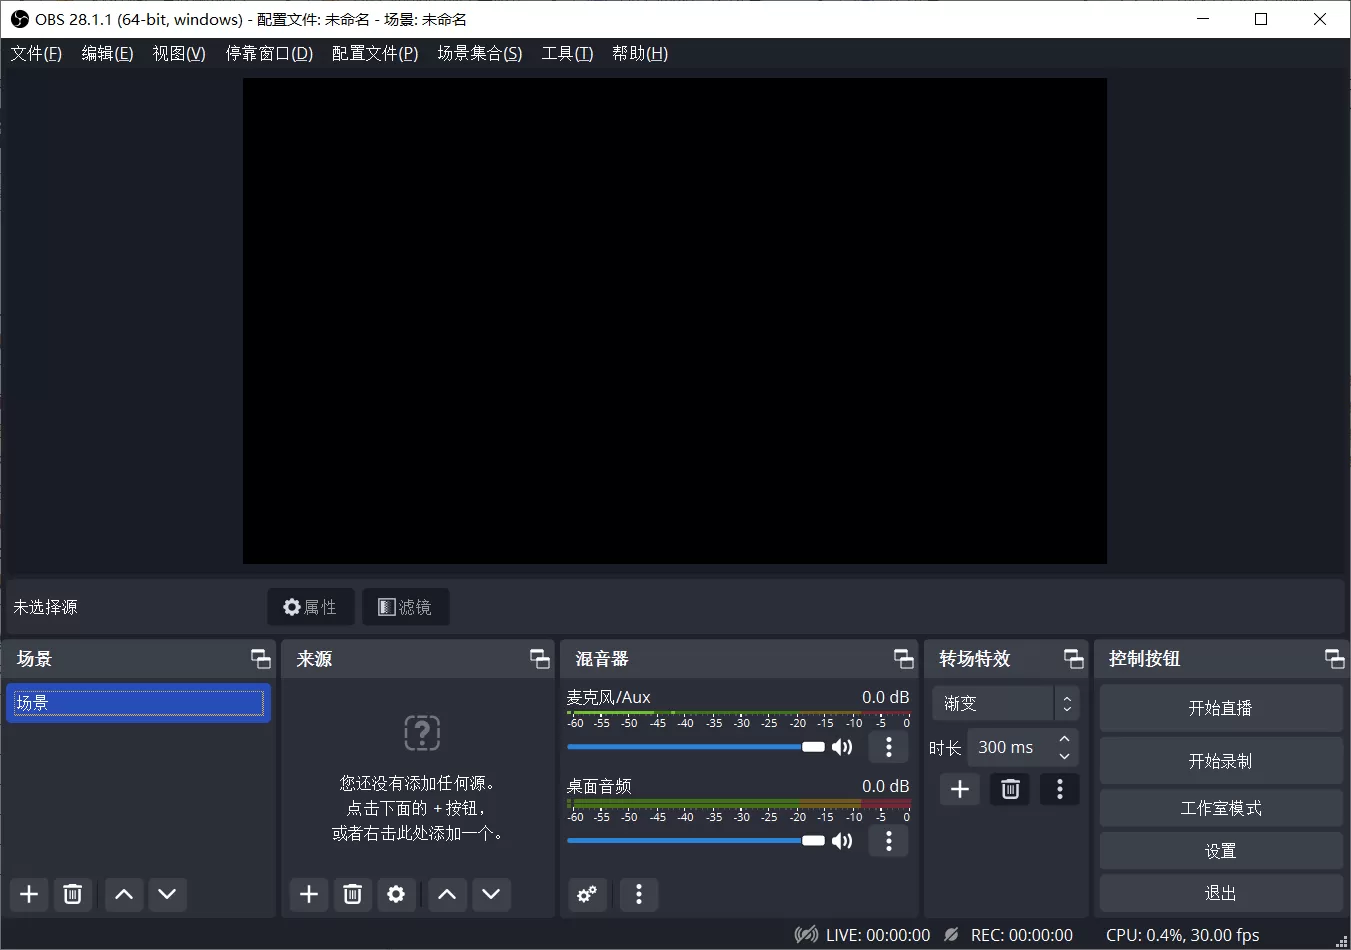Click the 开始直播 button
Viewport: 1351px width, 950px height.
click(1221, 708)
